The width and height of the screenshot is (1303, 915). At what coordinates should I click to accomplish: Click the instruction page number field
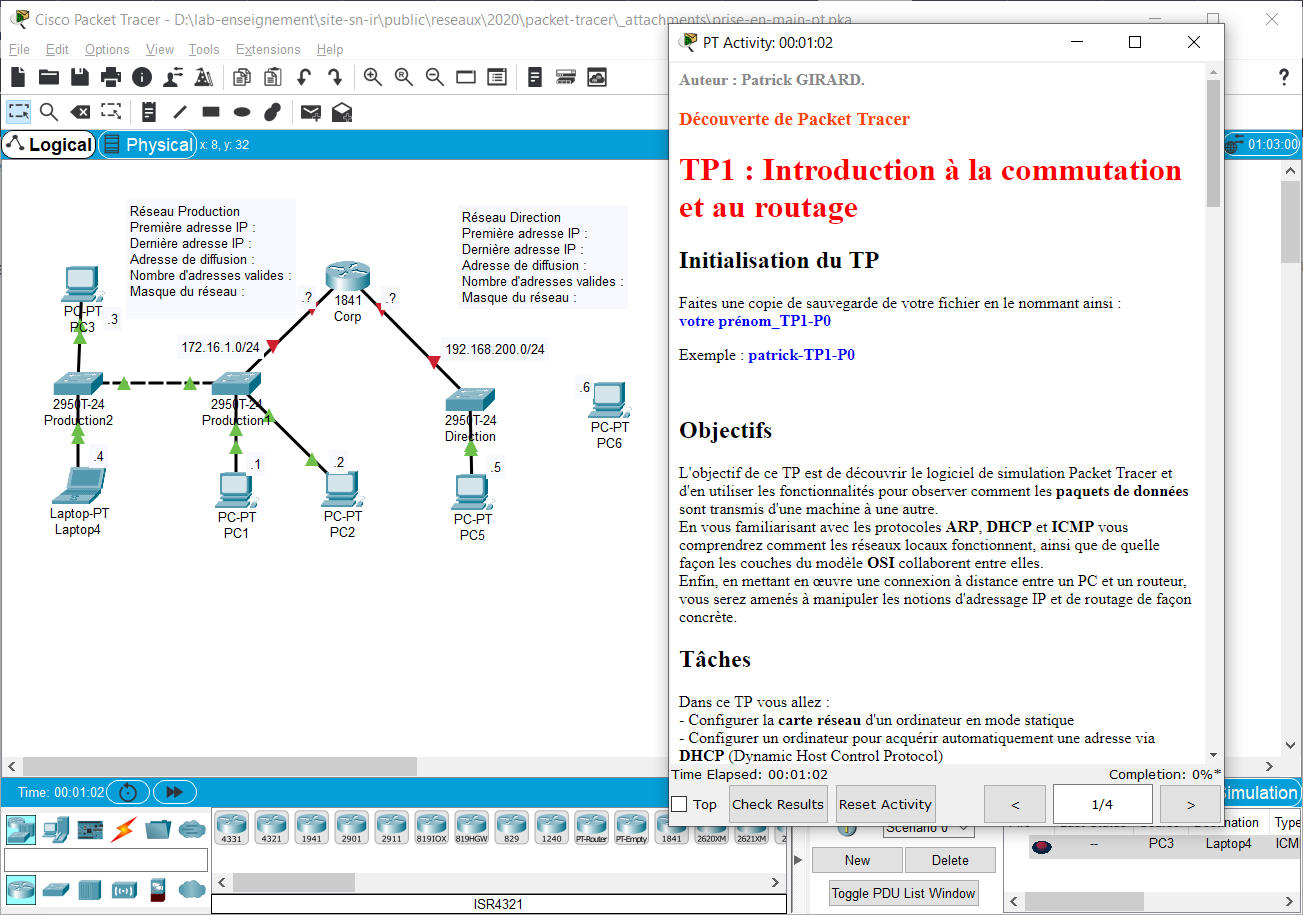(x=1102, y=804)
